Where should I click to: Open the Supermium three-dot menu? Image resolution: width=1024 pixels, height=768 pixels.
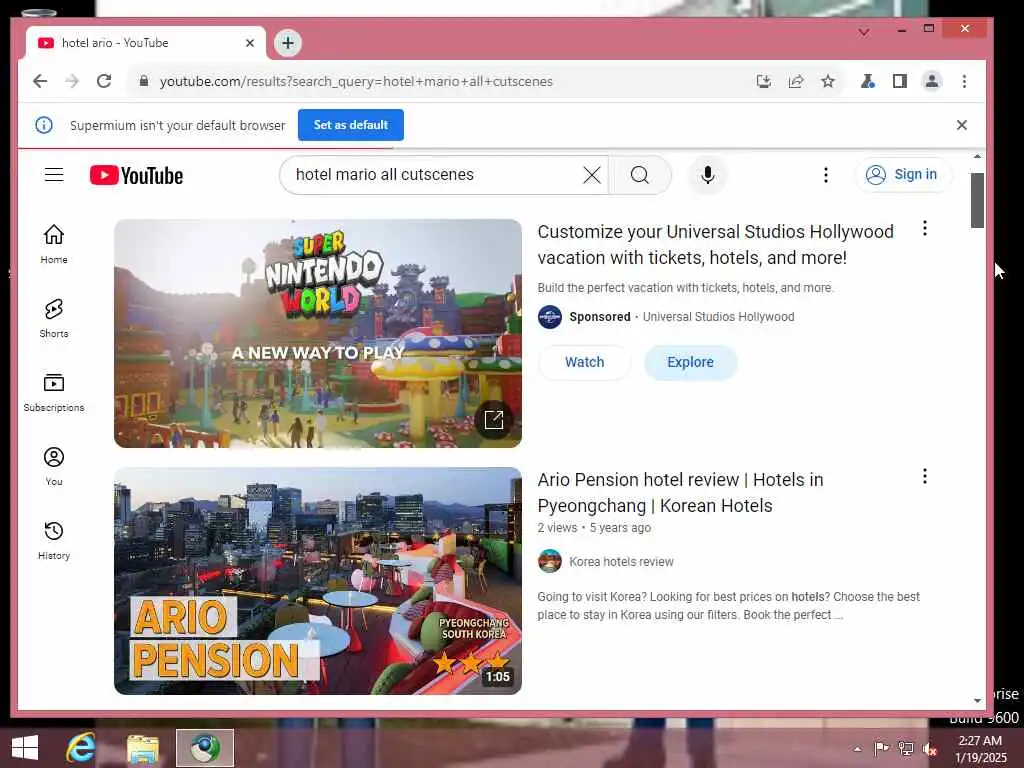964,81
